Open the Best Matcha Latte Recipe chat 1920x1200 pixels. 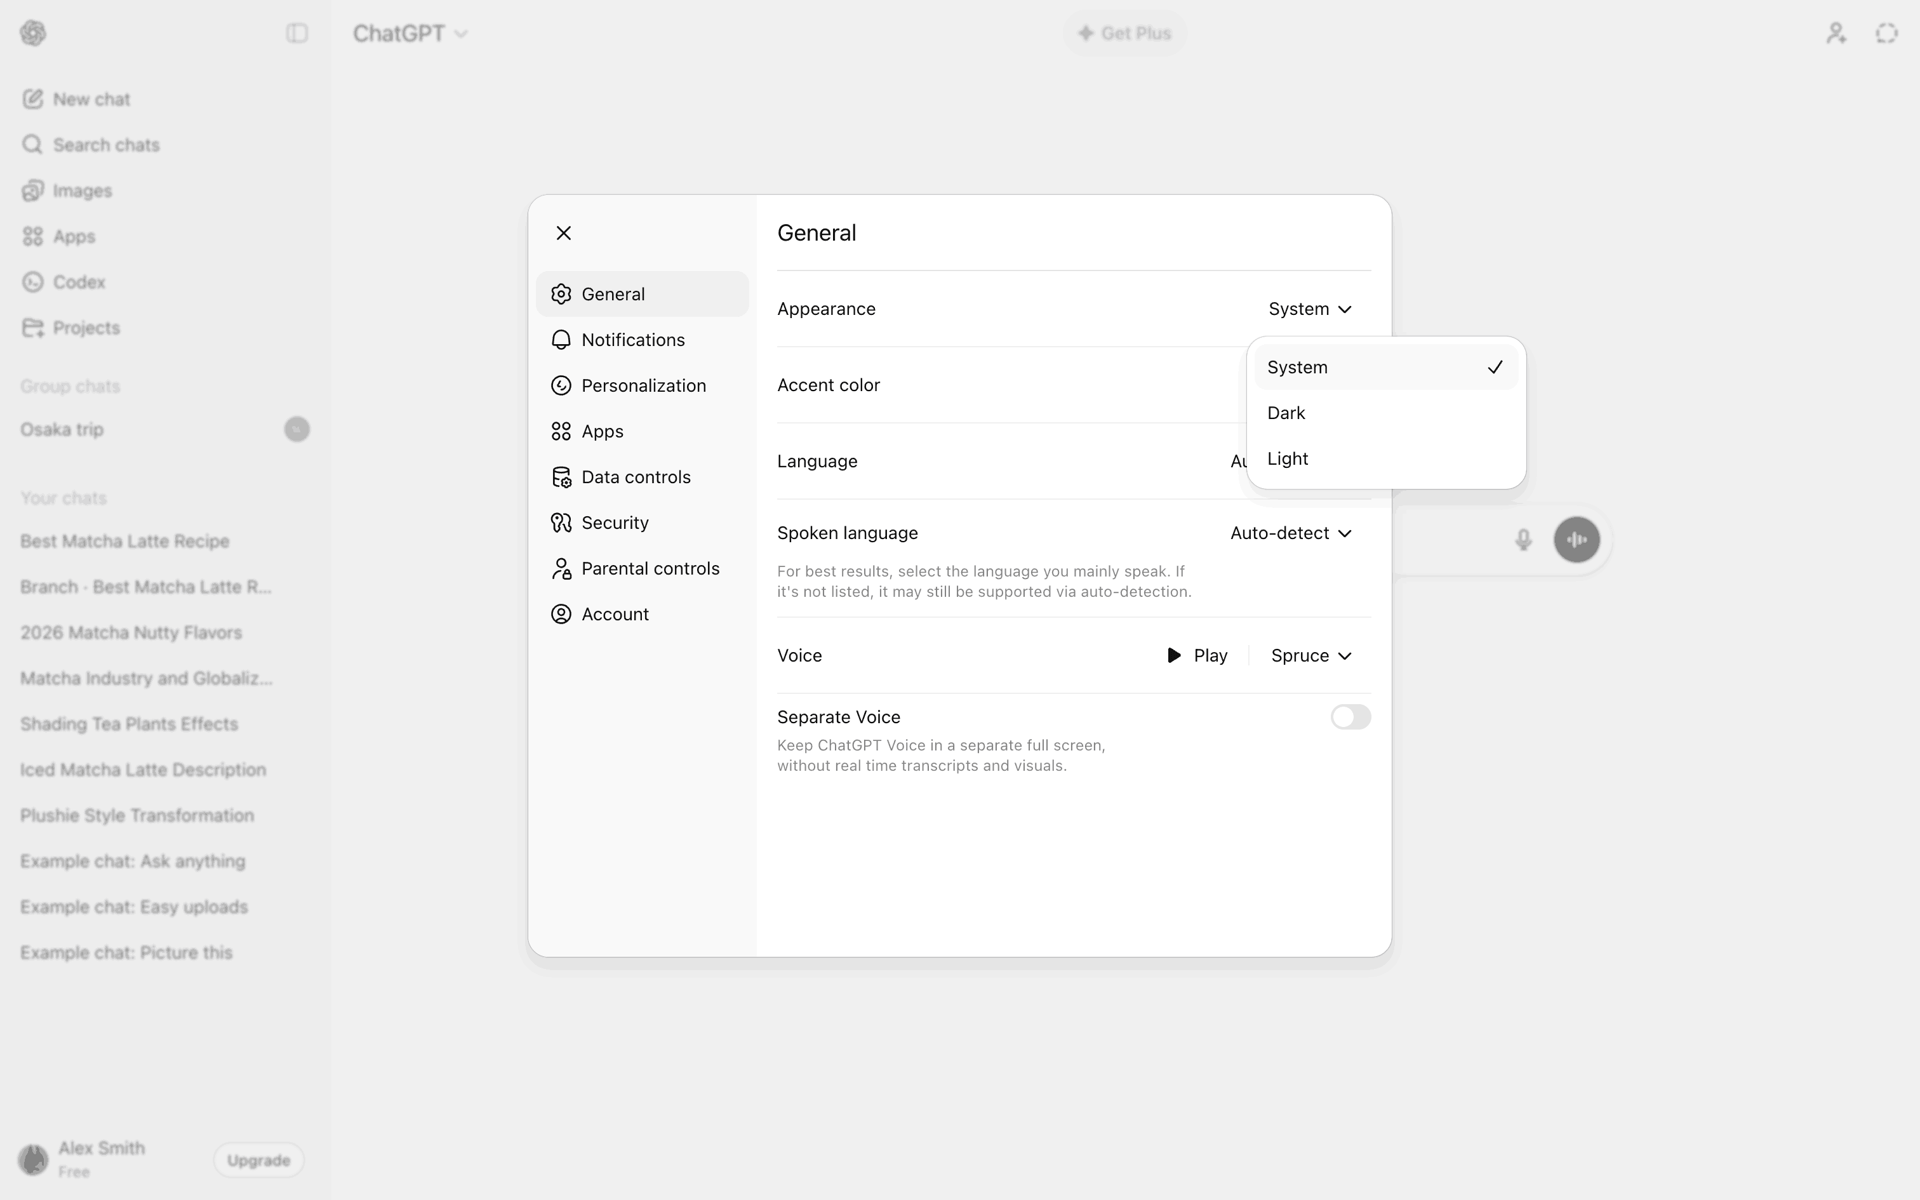(x=164, y=541)
